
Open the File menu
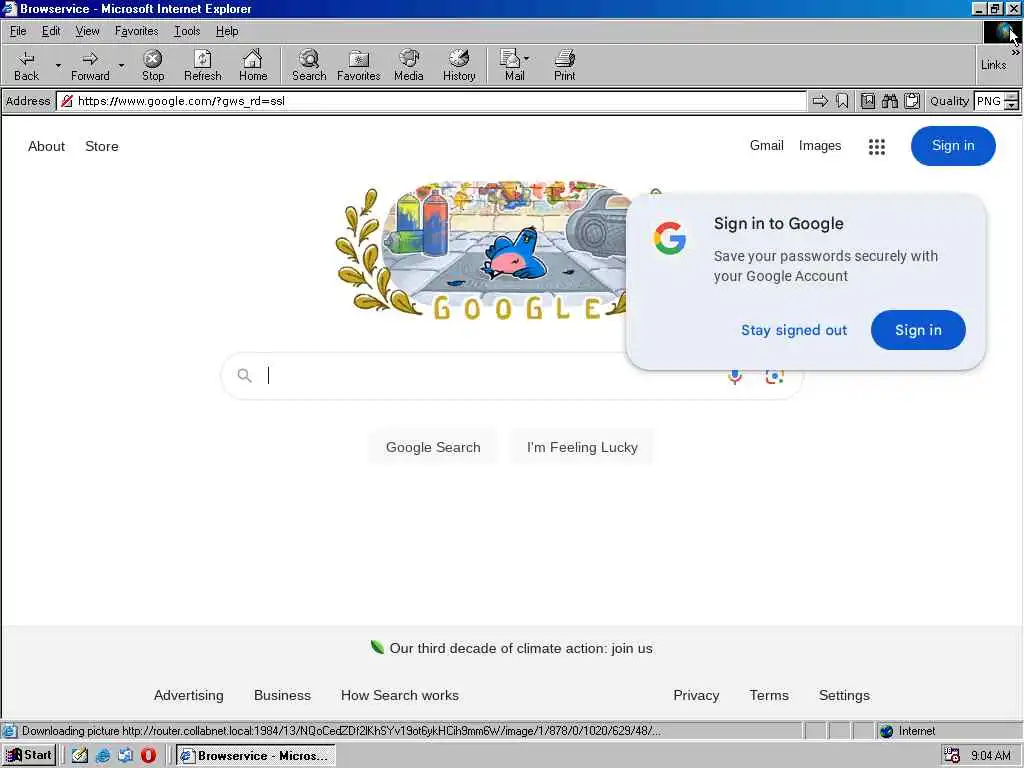click(x=18, y=31)
